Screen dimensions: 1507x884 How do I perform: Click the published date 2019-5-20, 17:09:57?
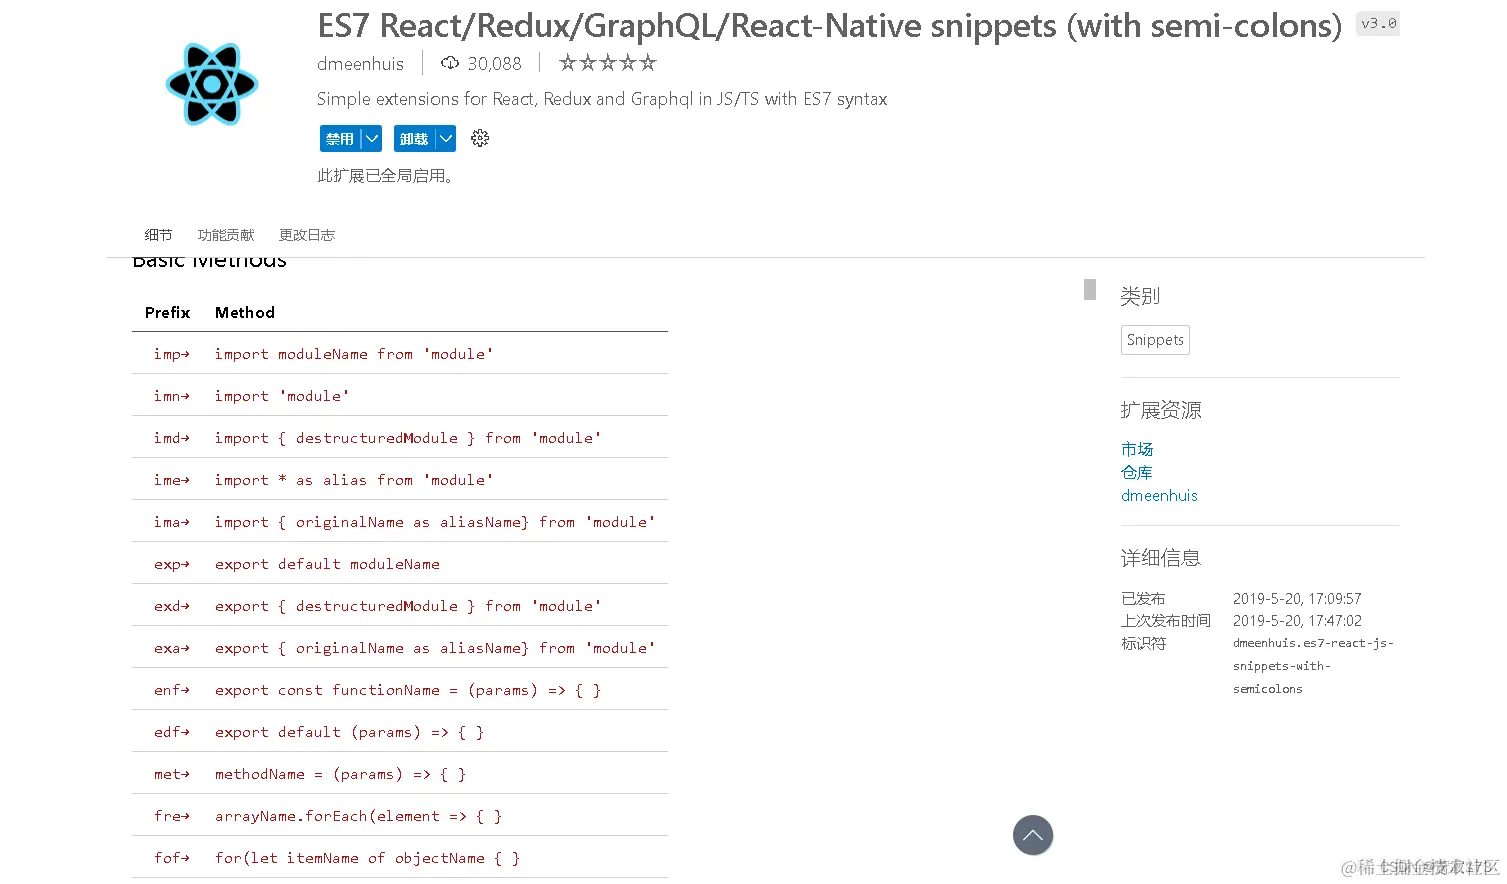tap(1297, 598)
